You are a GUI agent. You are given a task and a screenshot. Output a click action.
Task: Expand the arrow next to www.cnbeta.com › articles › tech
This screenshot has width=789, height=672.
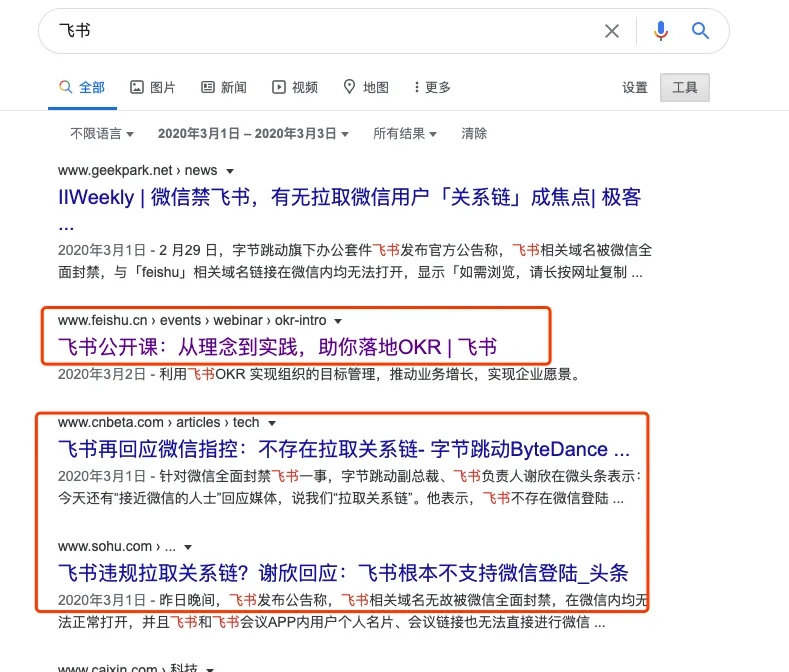click(x=272, y=423)
